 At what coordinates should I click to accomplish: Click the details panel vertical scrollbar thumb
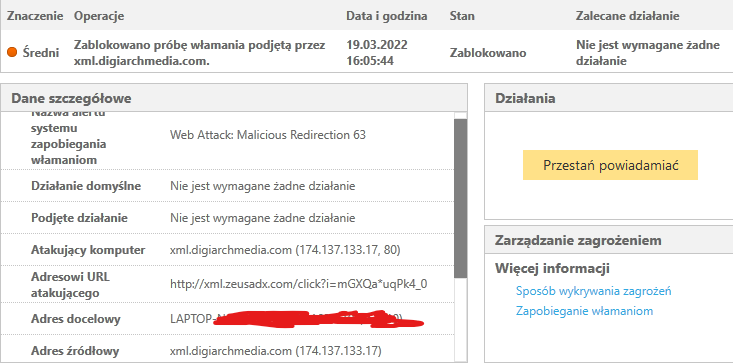[x=460, y=198]
